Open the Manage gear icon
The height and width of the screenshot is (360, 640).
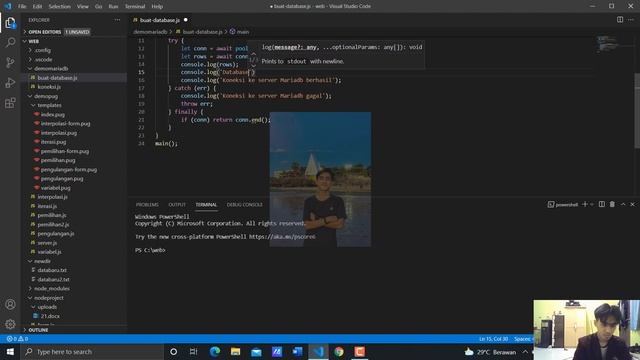pos(10,324)
